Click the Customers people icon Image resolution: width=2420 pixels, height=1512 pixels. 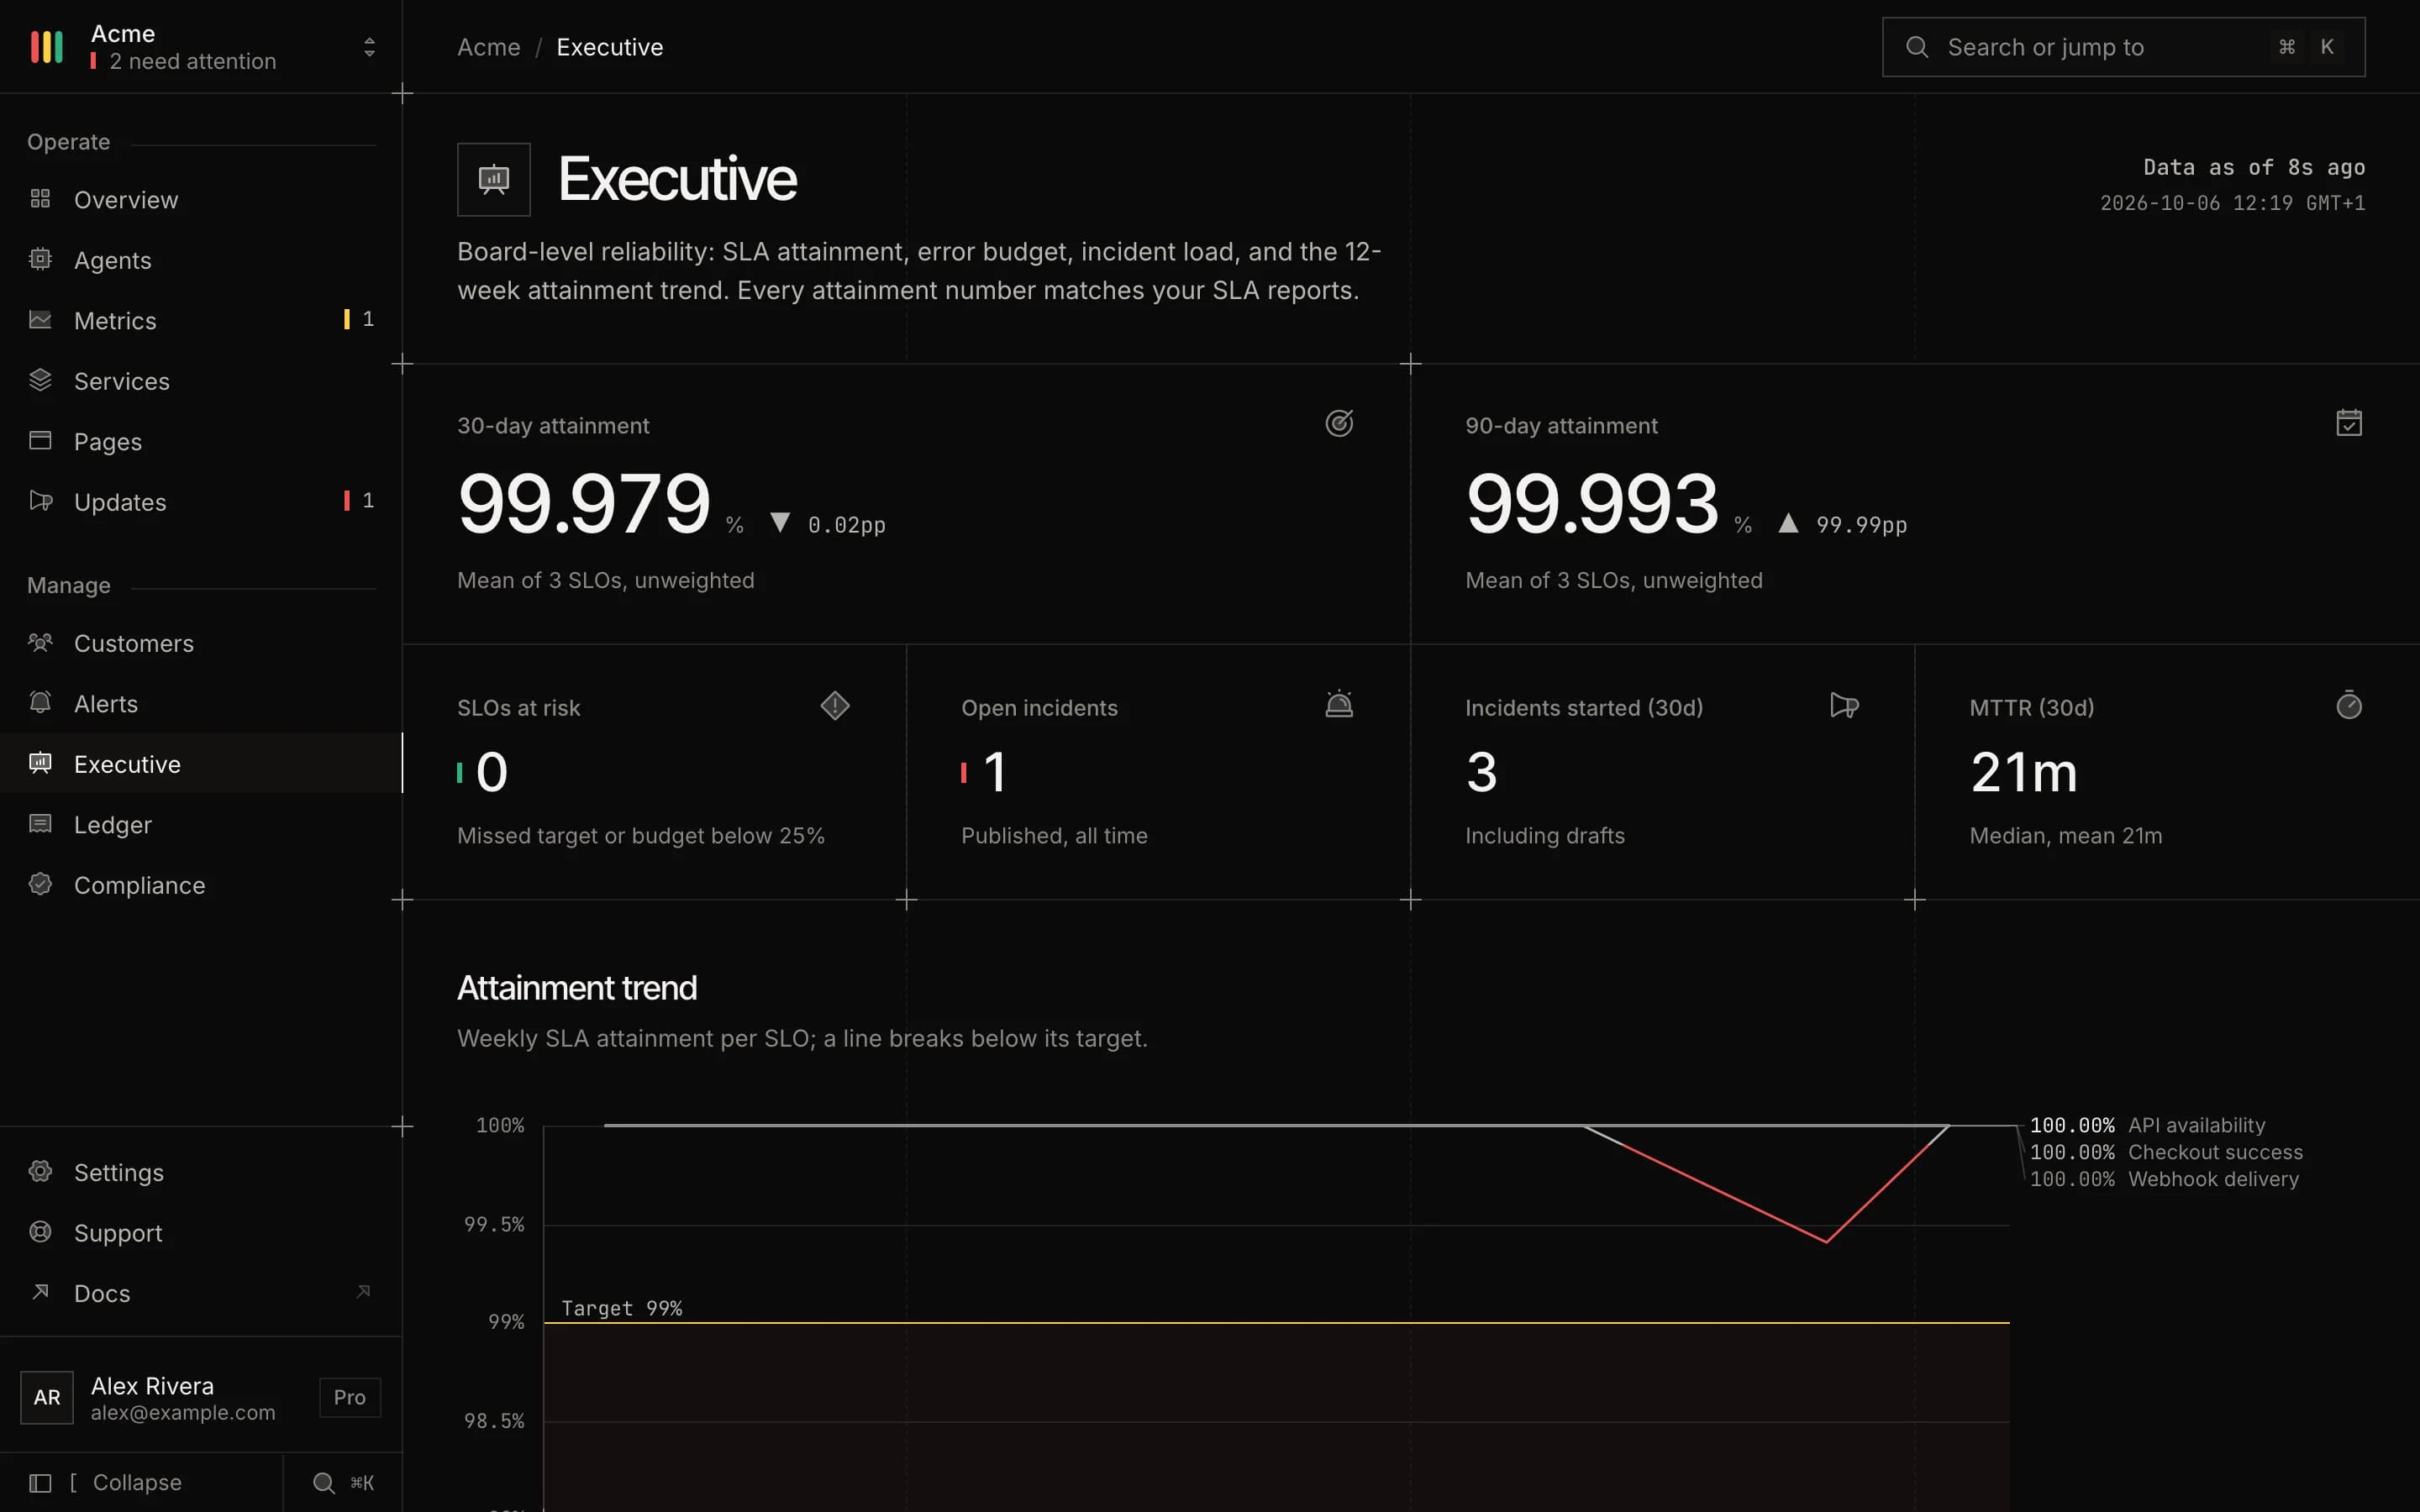[x=40, y=642]
